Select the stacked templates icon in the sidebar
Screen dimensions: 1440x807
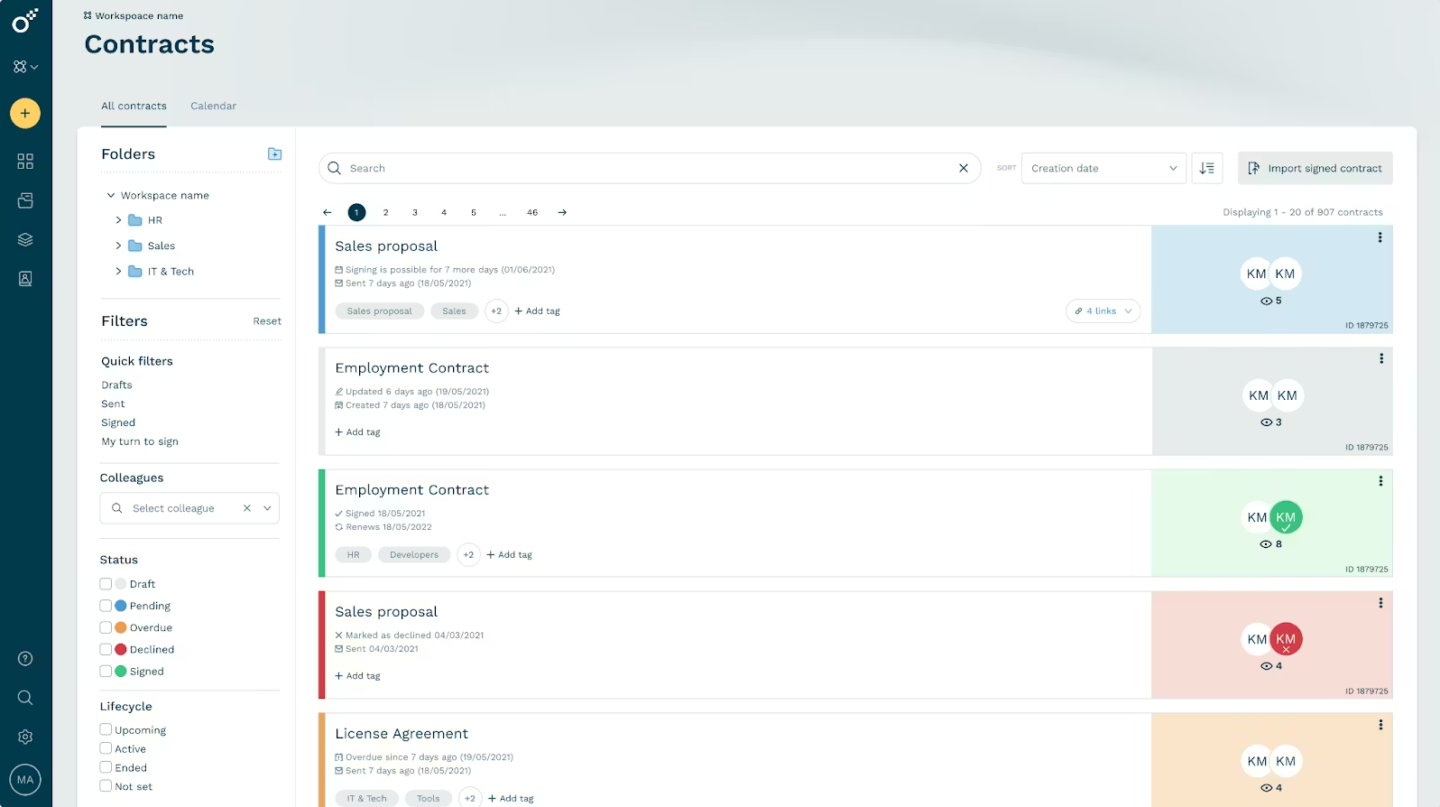(24, 239)
